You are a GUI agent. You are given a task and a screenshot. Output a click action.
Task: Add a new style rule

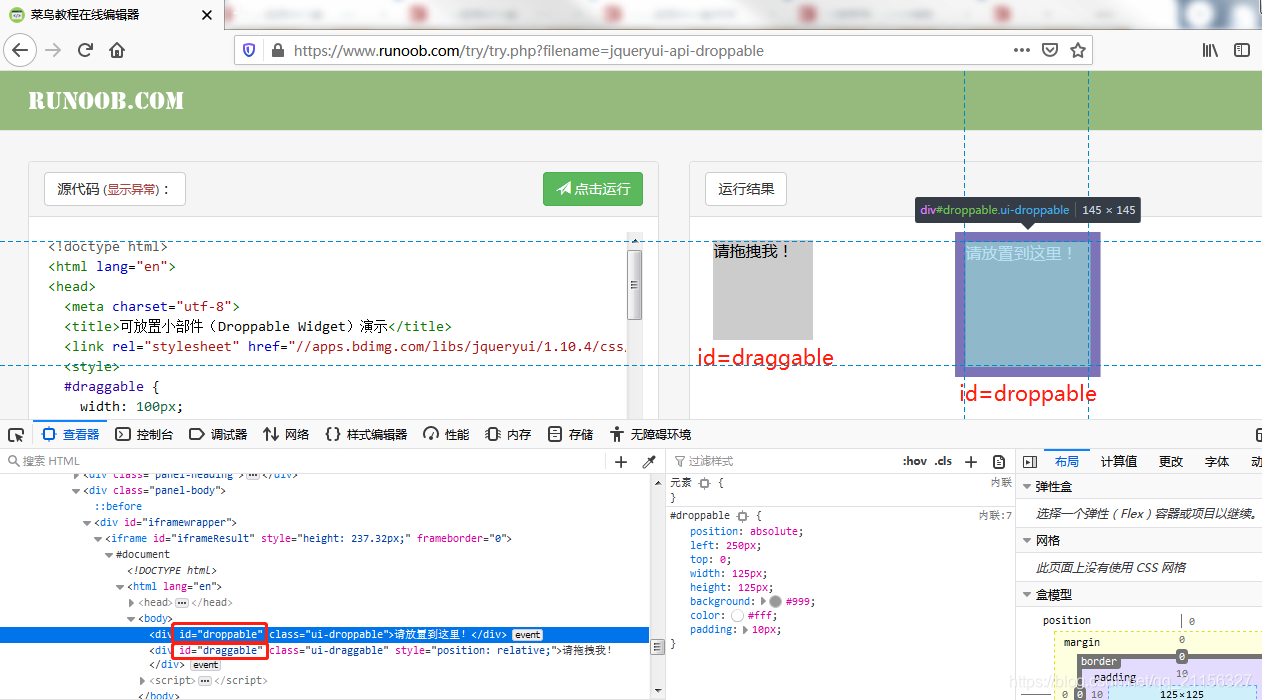tap(970, 461)
